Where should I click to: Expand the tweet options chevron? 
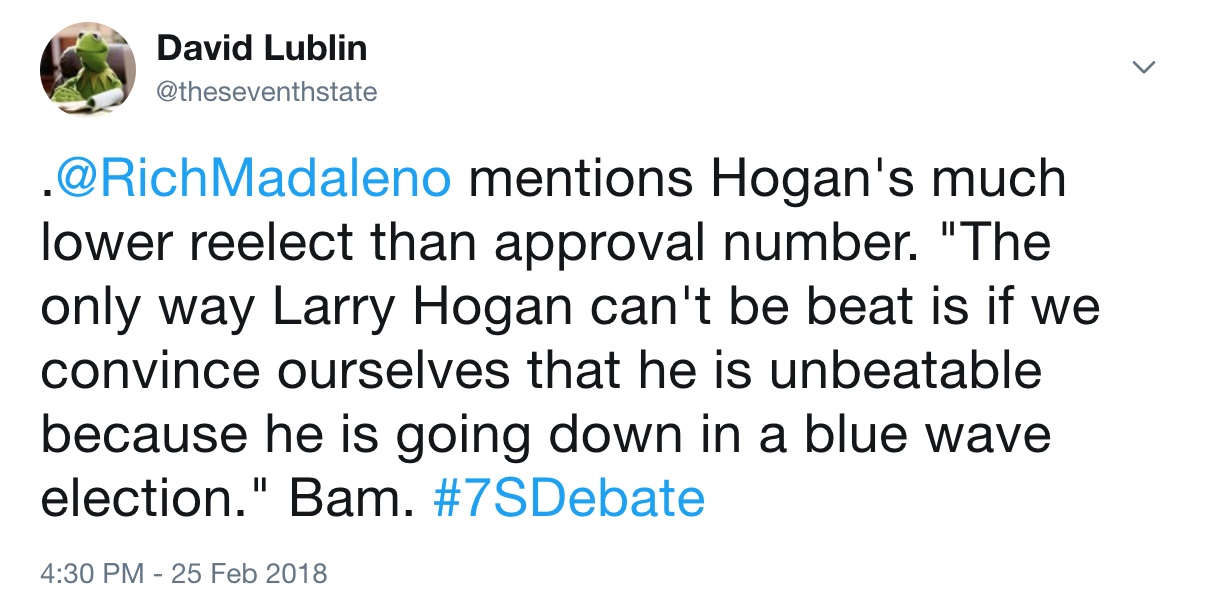[1143, 67]
